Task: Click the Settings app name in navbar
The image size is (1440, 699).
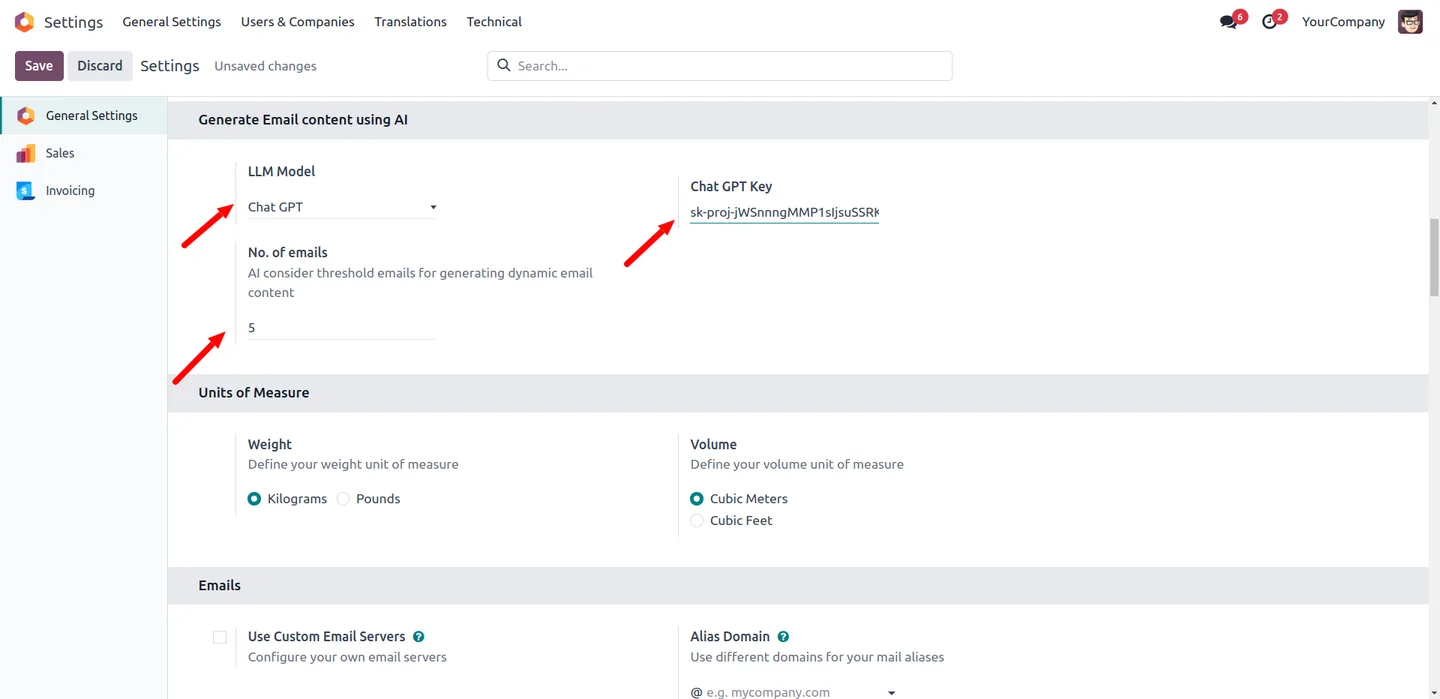Action: click(x=73, y=22)
